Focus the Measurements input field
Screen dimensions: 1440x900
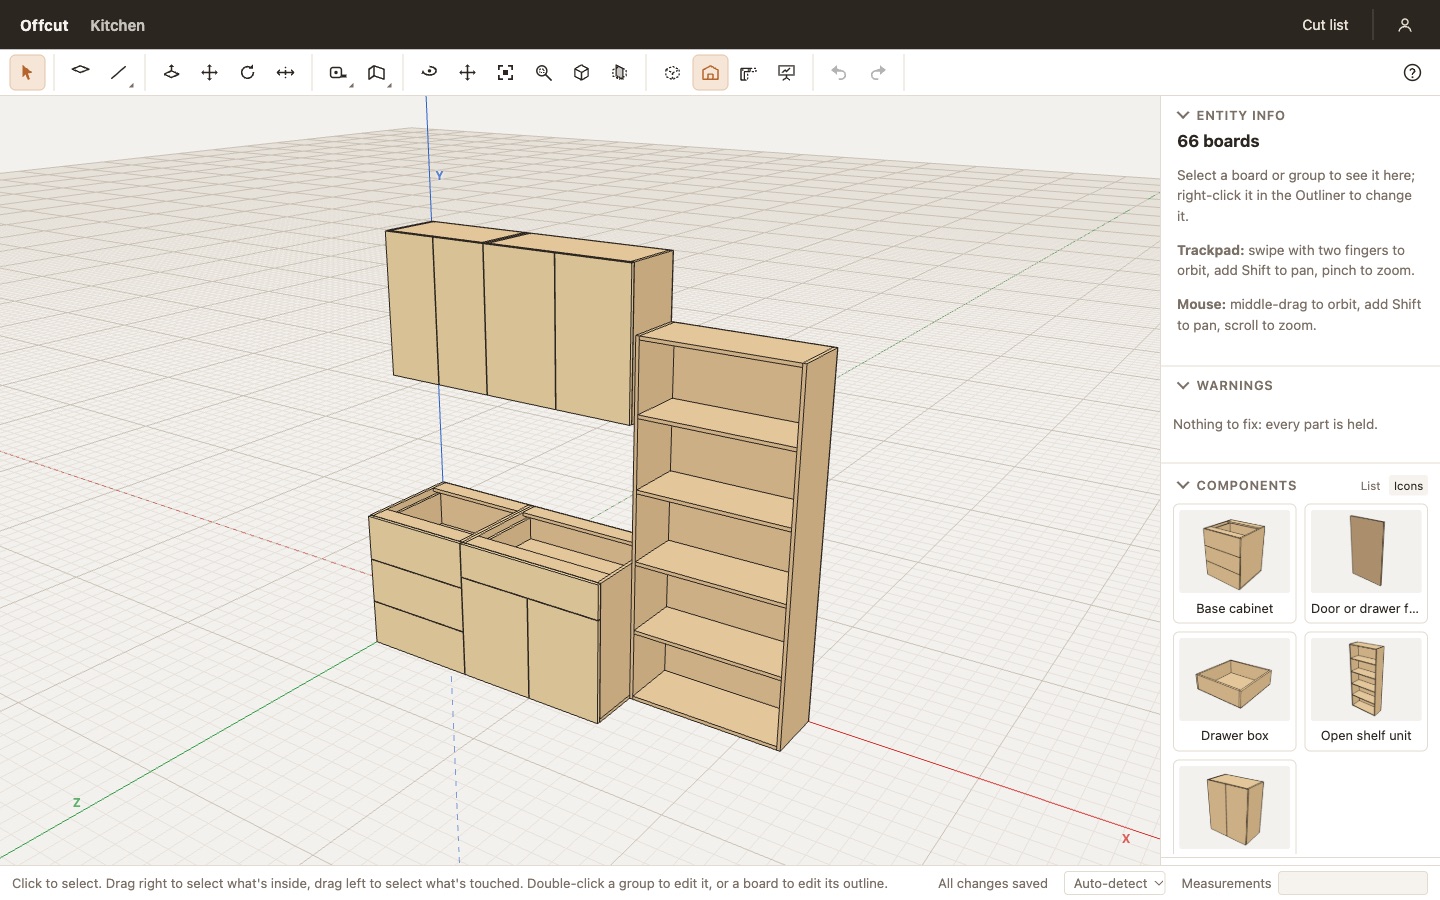click(x=1352, y=883)
